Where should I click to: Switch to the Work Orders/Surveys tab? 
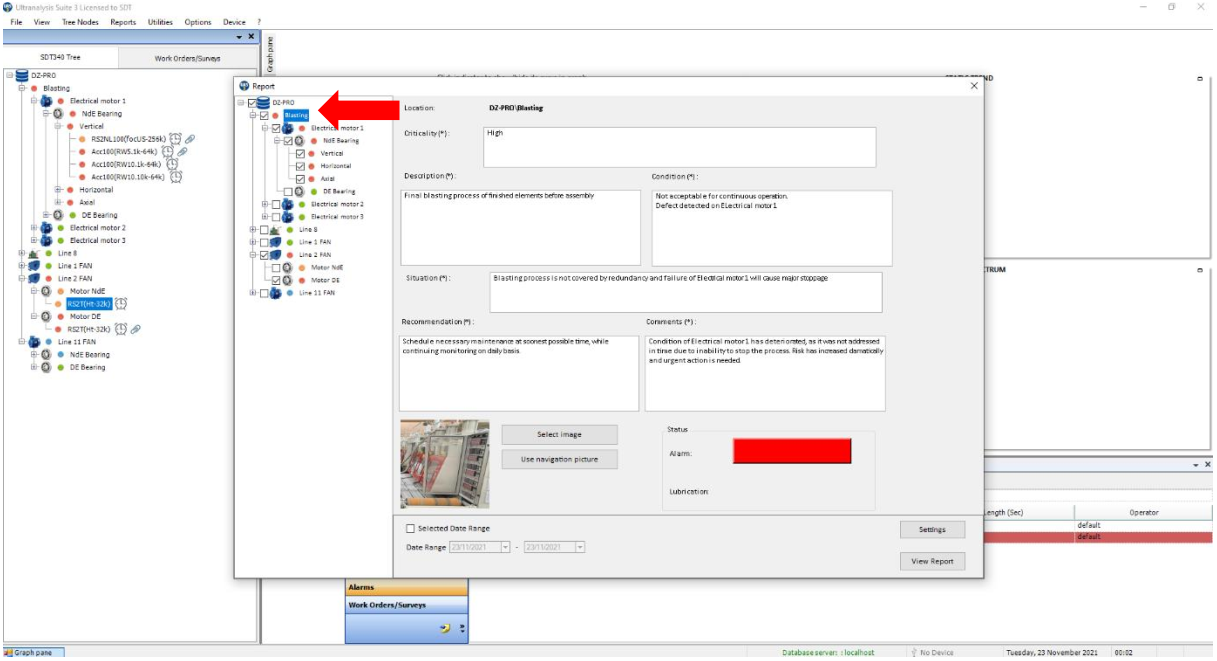187,58
